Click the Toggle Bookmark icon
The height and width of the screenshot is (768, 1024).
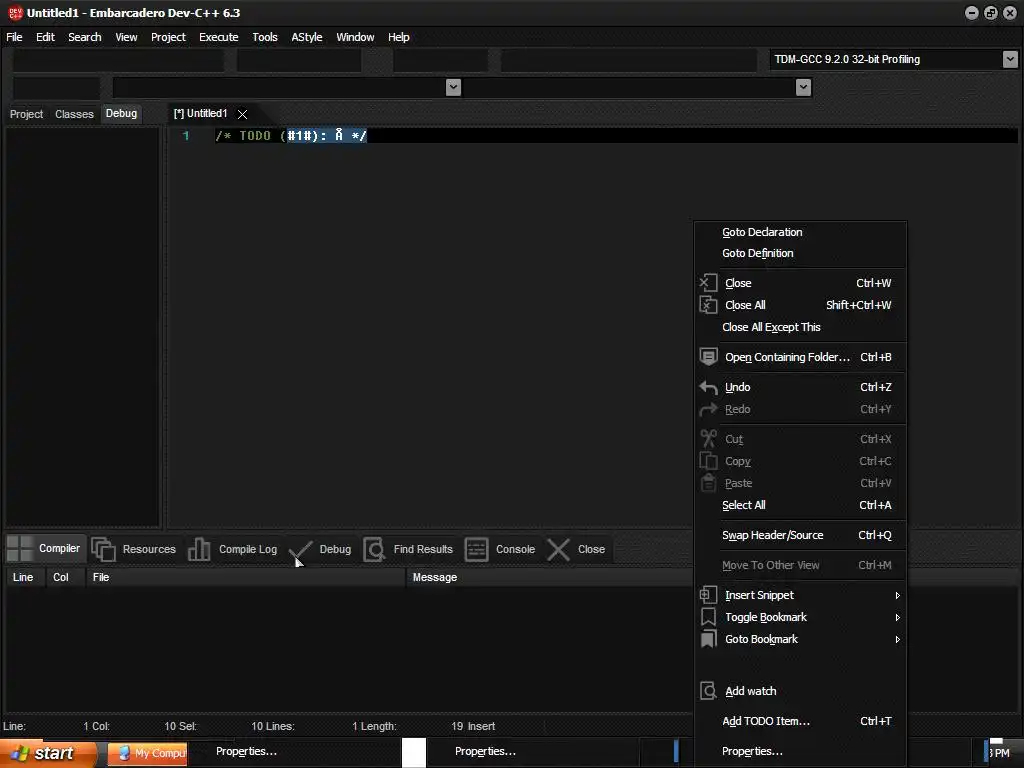[708, 617]
